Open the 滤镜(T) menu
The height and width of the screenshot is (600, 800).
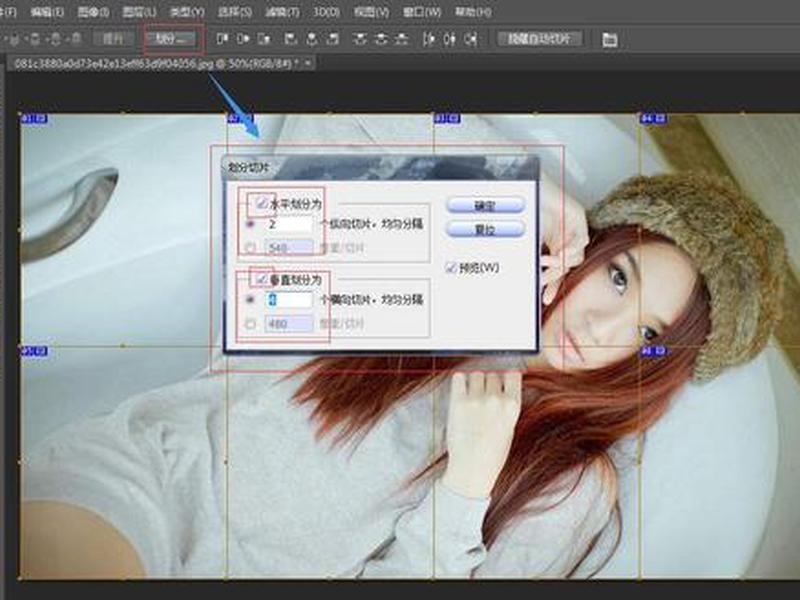pyautogui.click(x=282, y=12)
